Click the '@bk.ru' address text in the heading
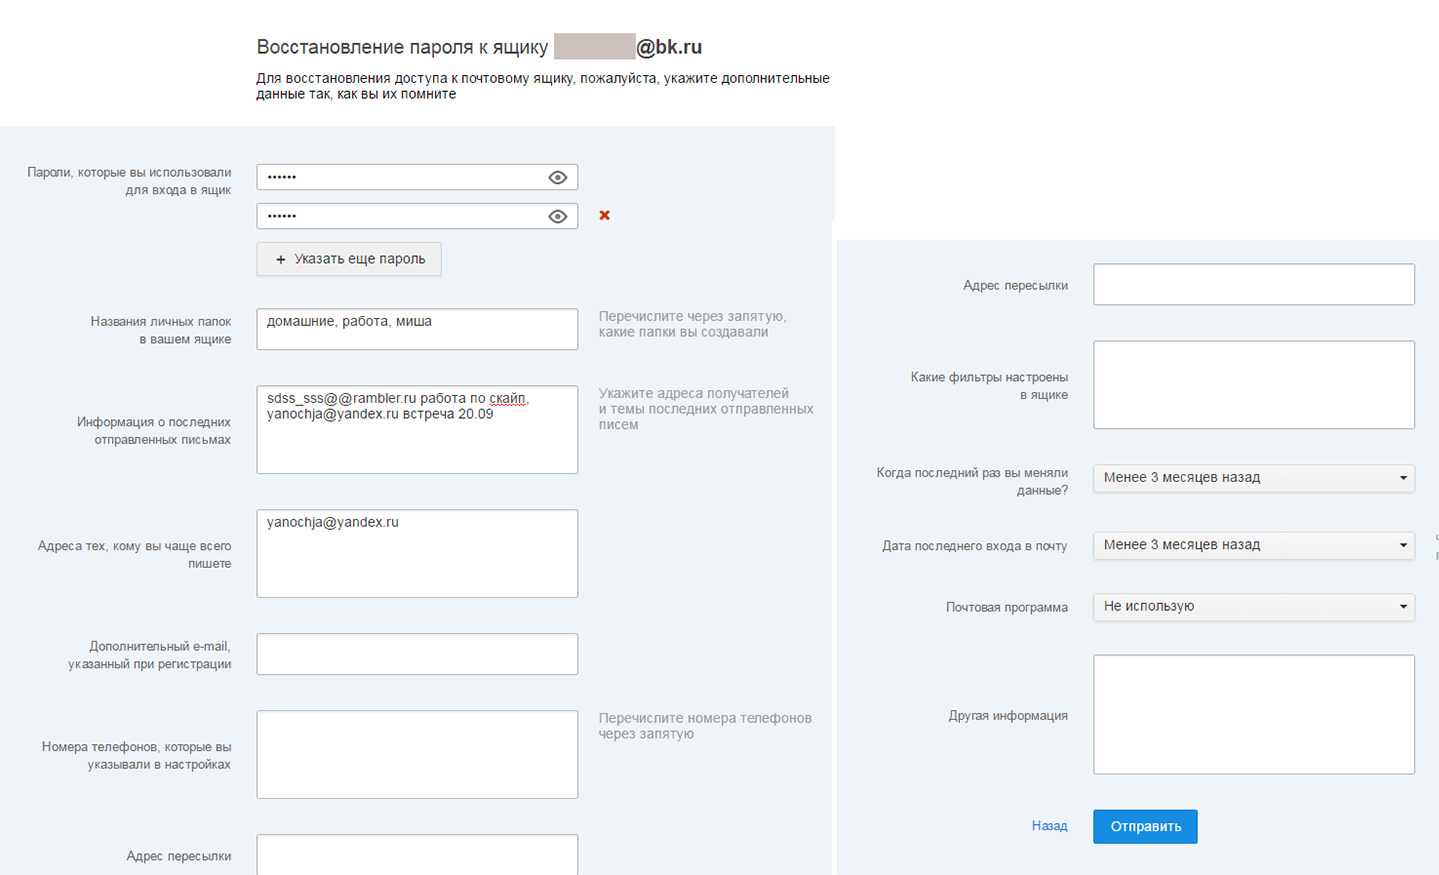This screenshot has height=875, width=1439. click(x=669, y=47)
